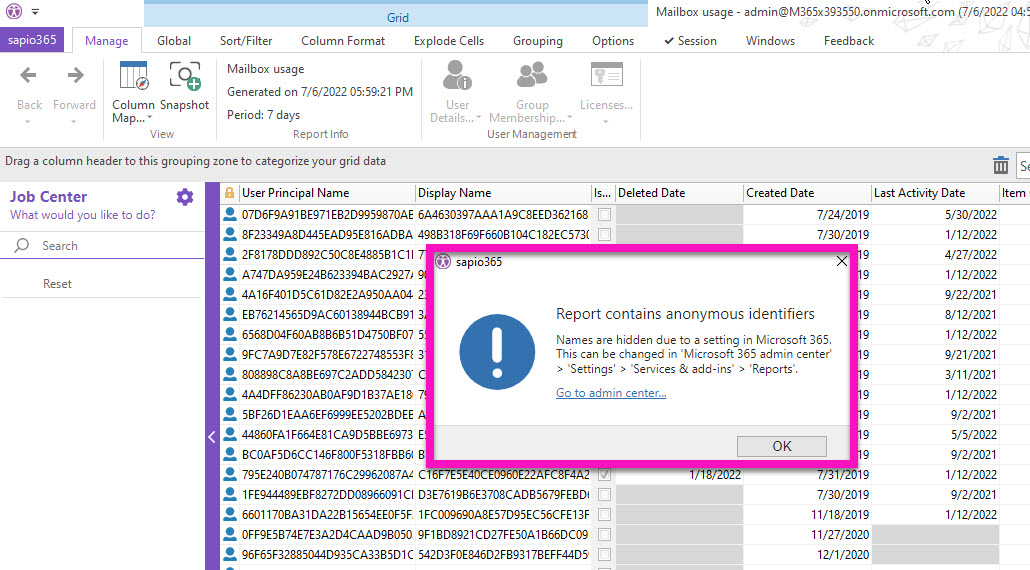Click user icon for row 9FC7A9D7E82F578E
1030x570 pixels.
(230, 354)
